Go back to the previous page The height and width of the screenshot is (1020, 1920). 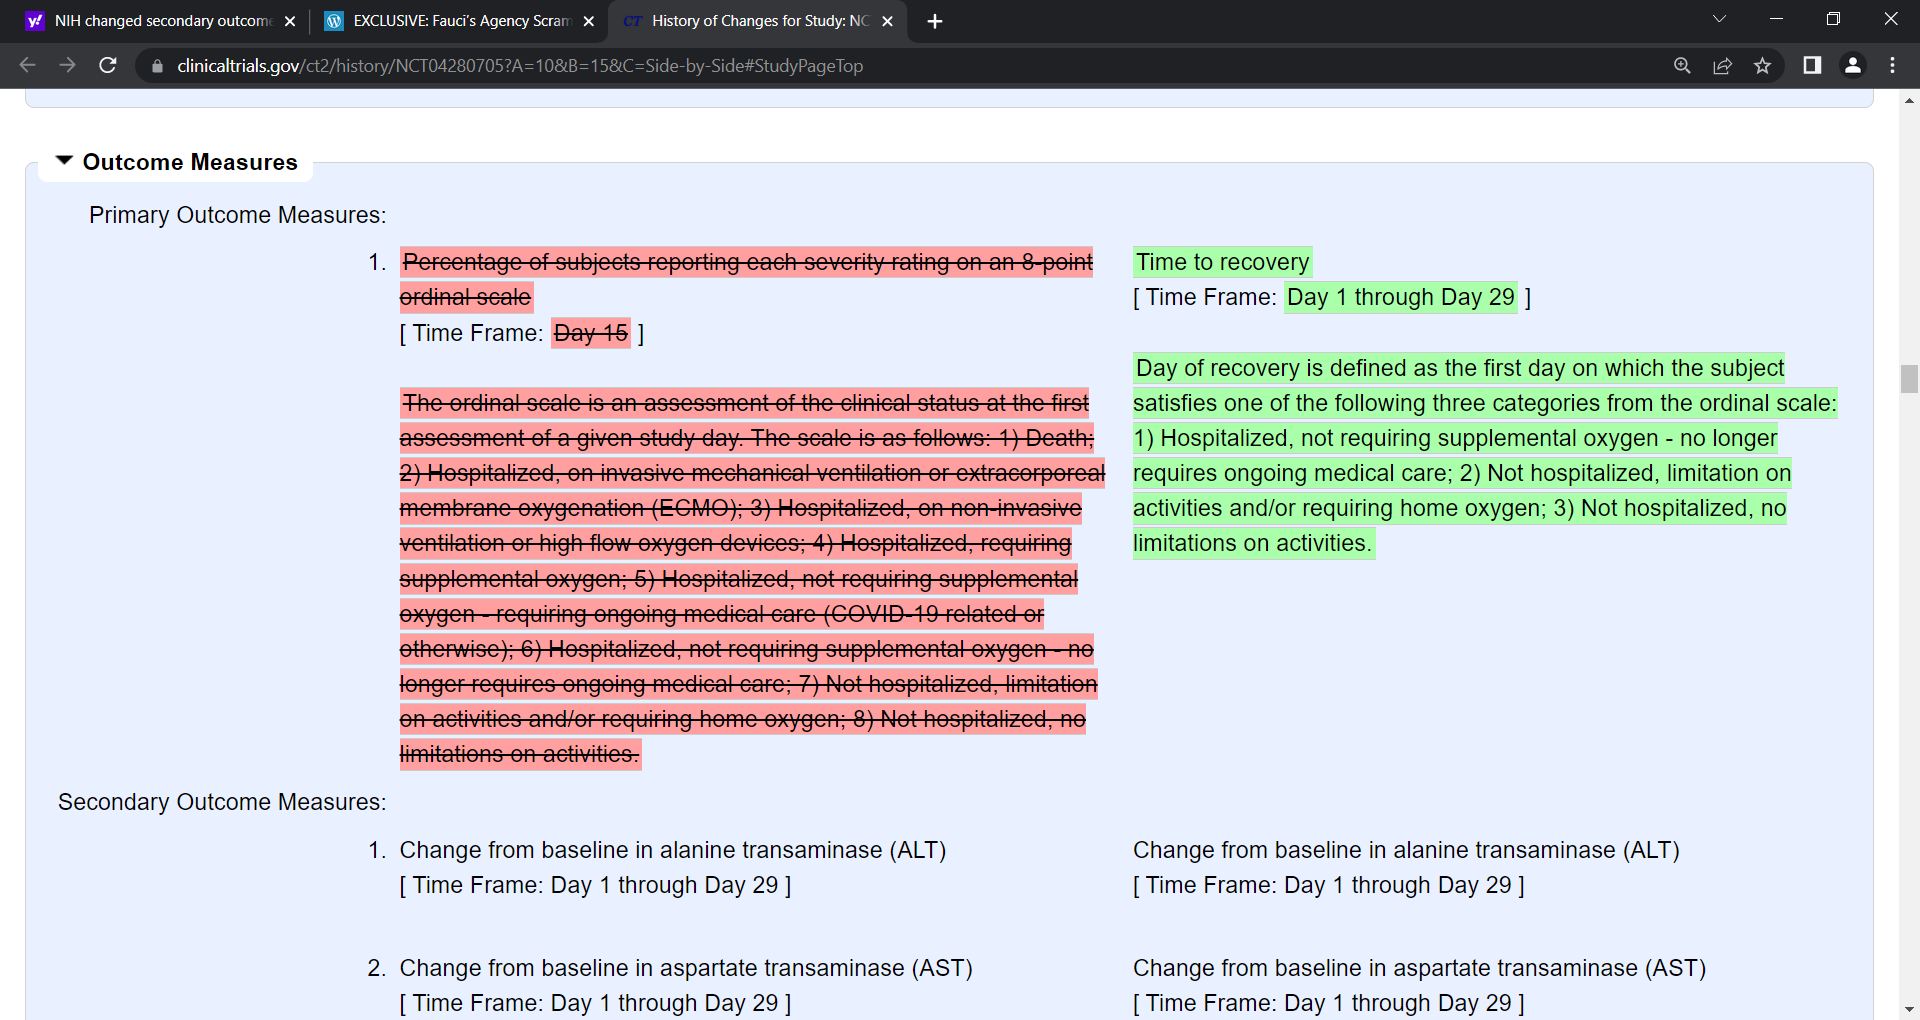tap(28, 65)
